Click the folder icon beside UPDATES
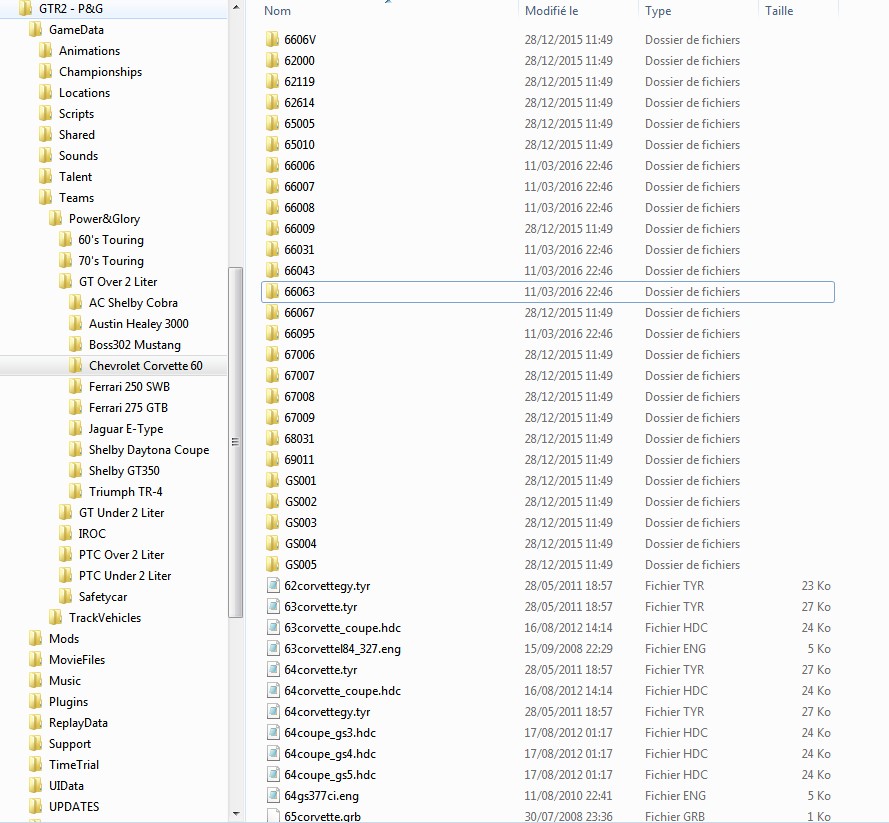Viewport: 889px width, 823px height. (36, 806)
